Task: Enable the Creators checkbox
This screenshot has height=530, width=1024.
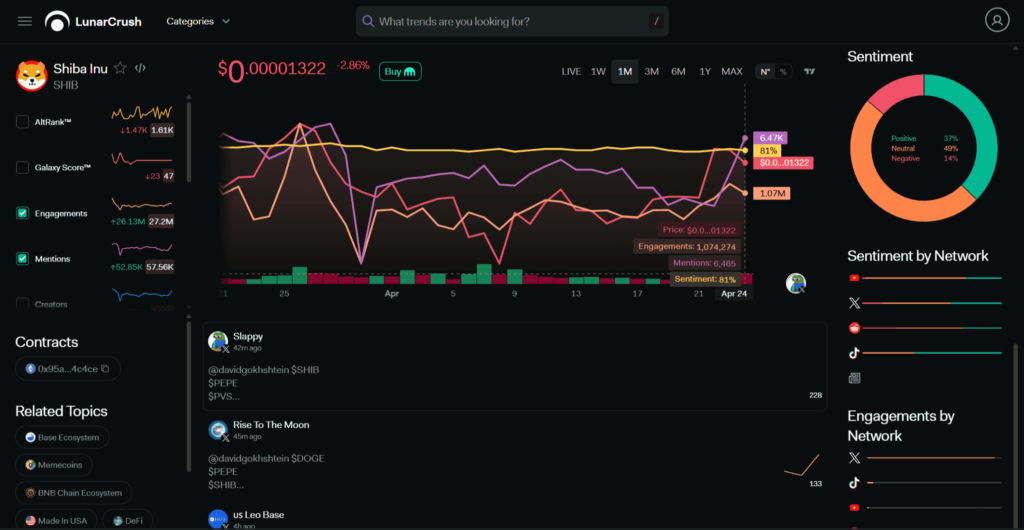Action: 22,304
